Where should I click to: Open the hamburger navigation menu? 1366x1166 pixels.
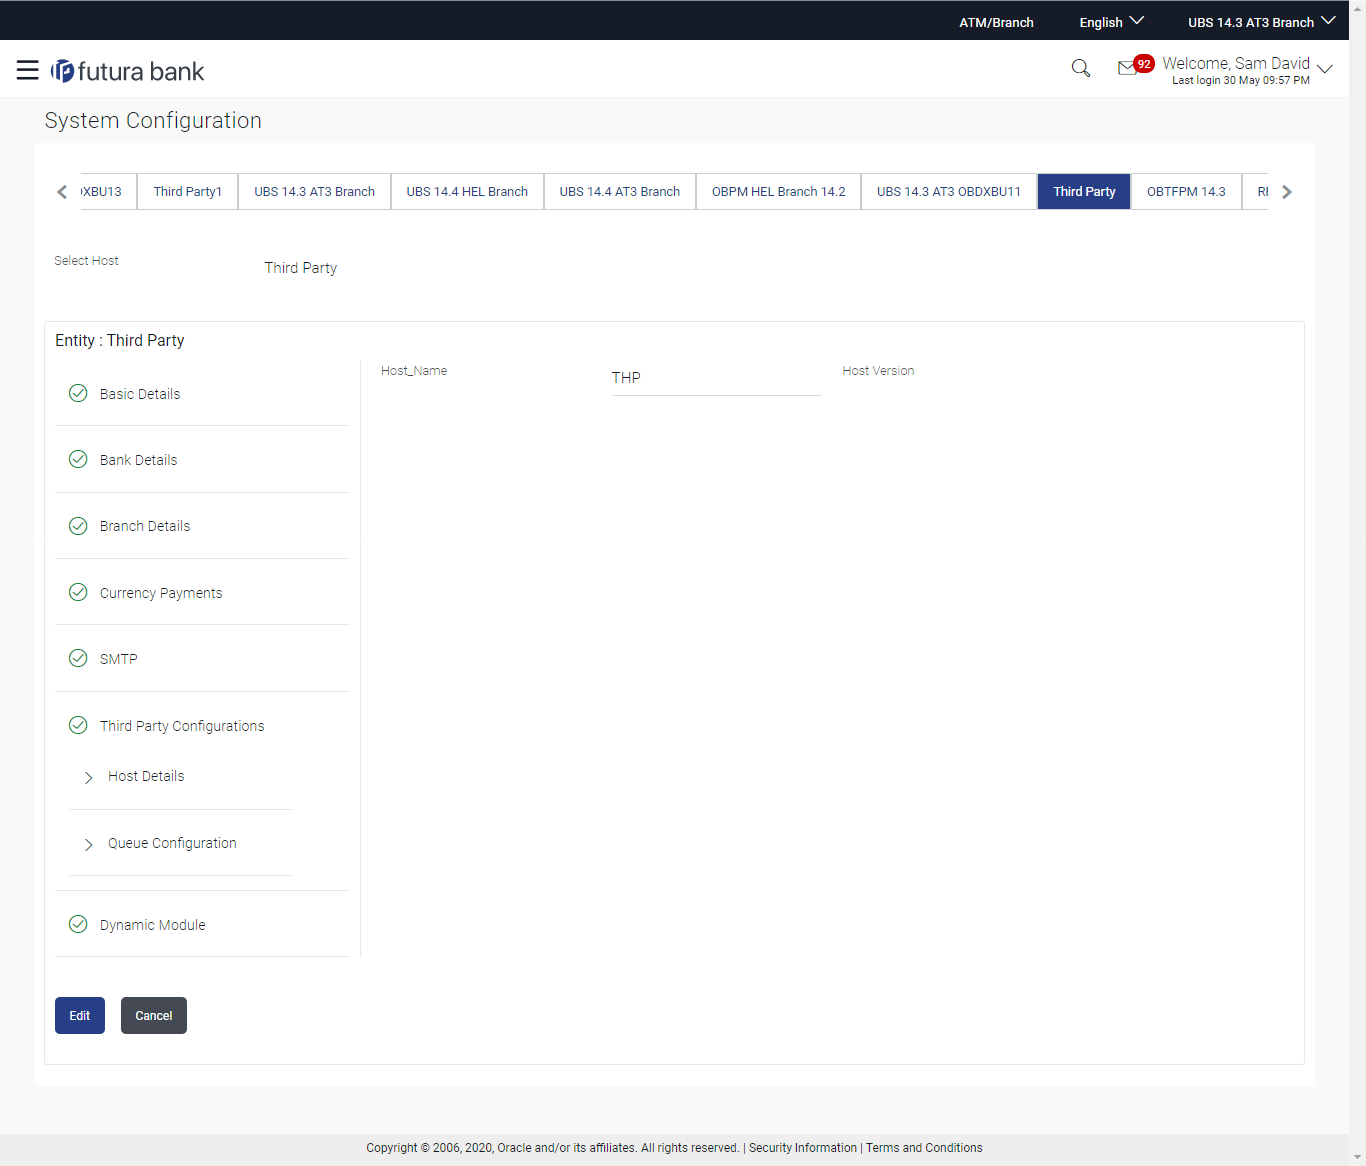coord(28,70)
